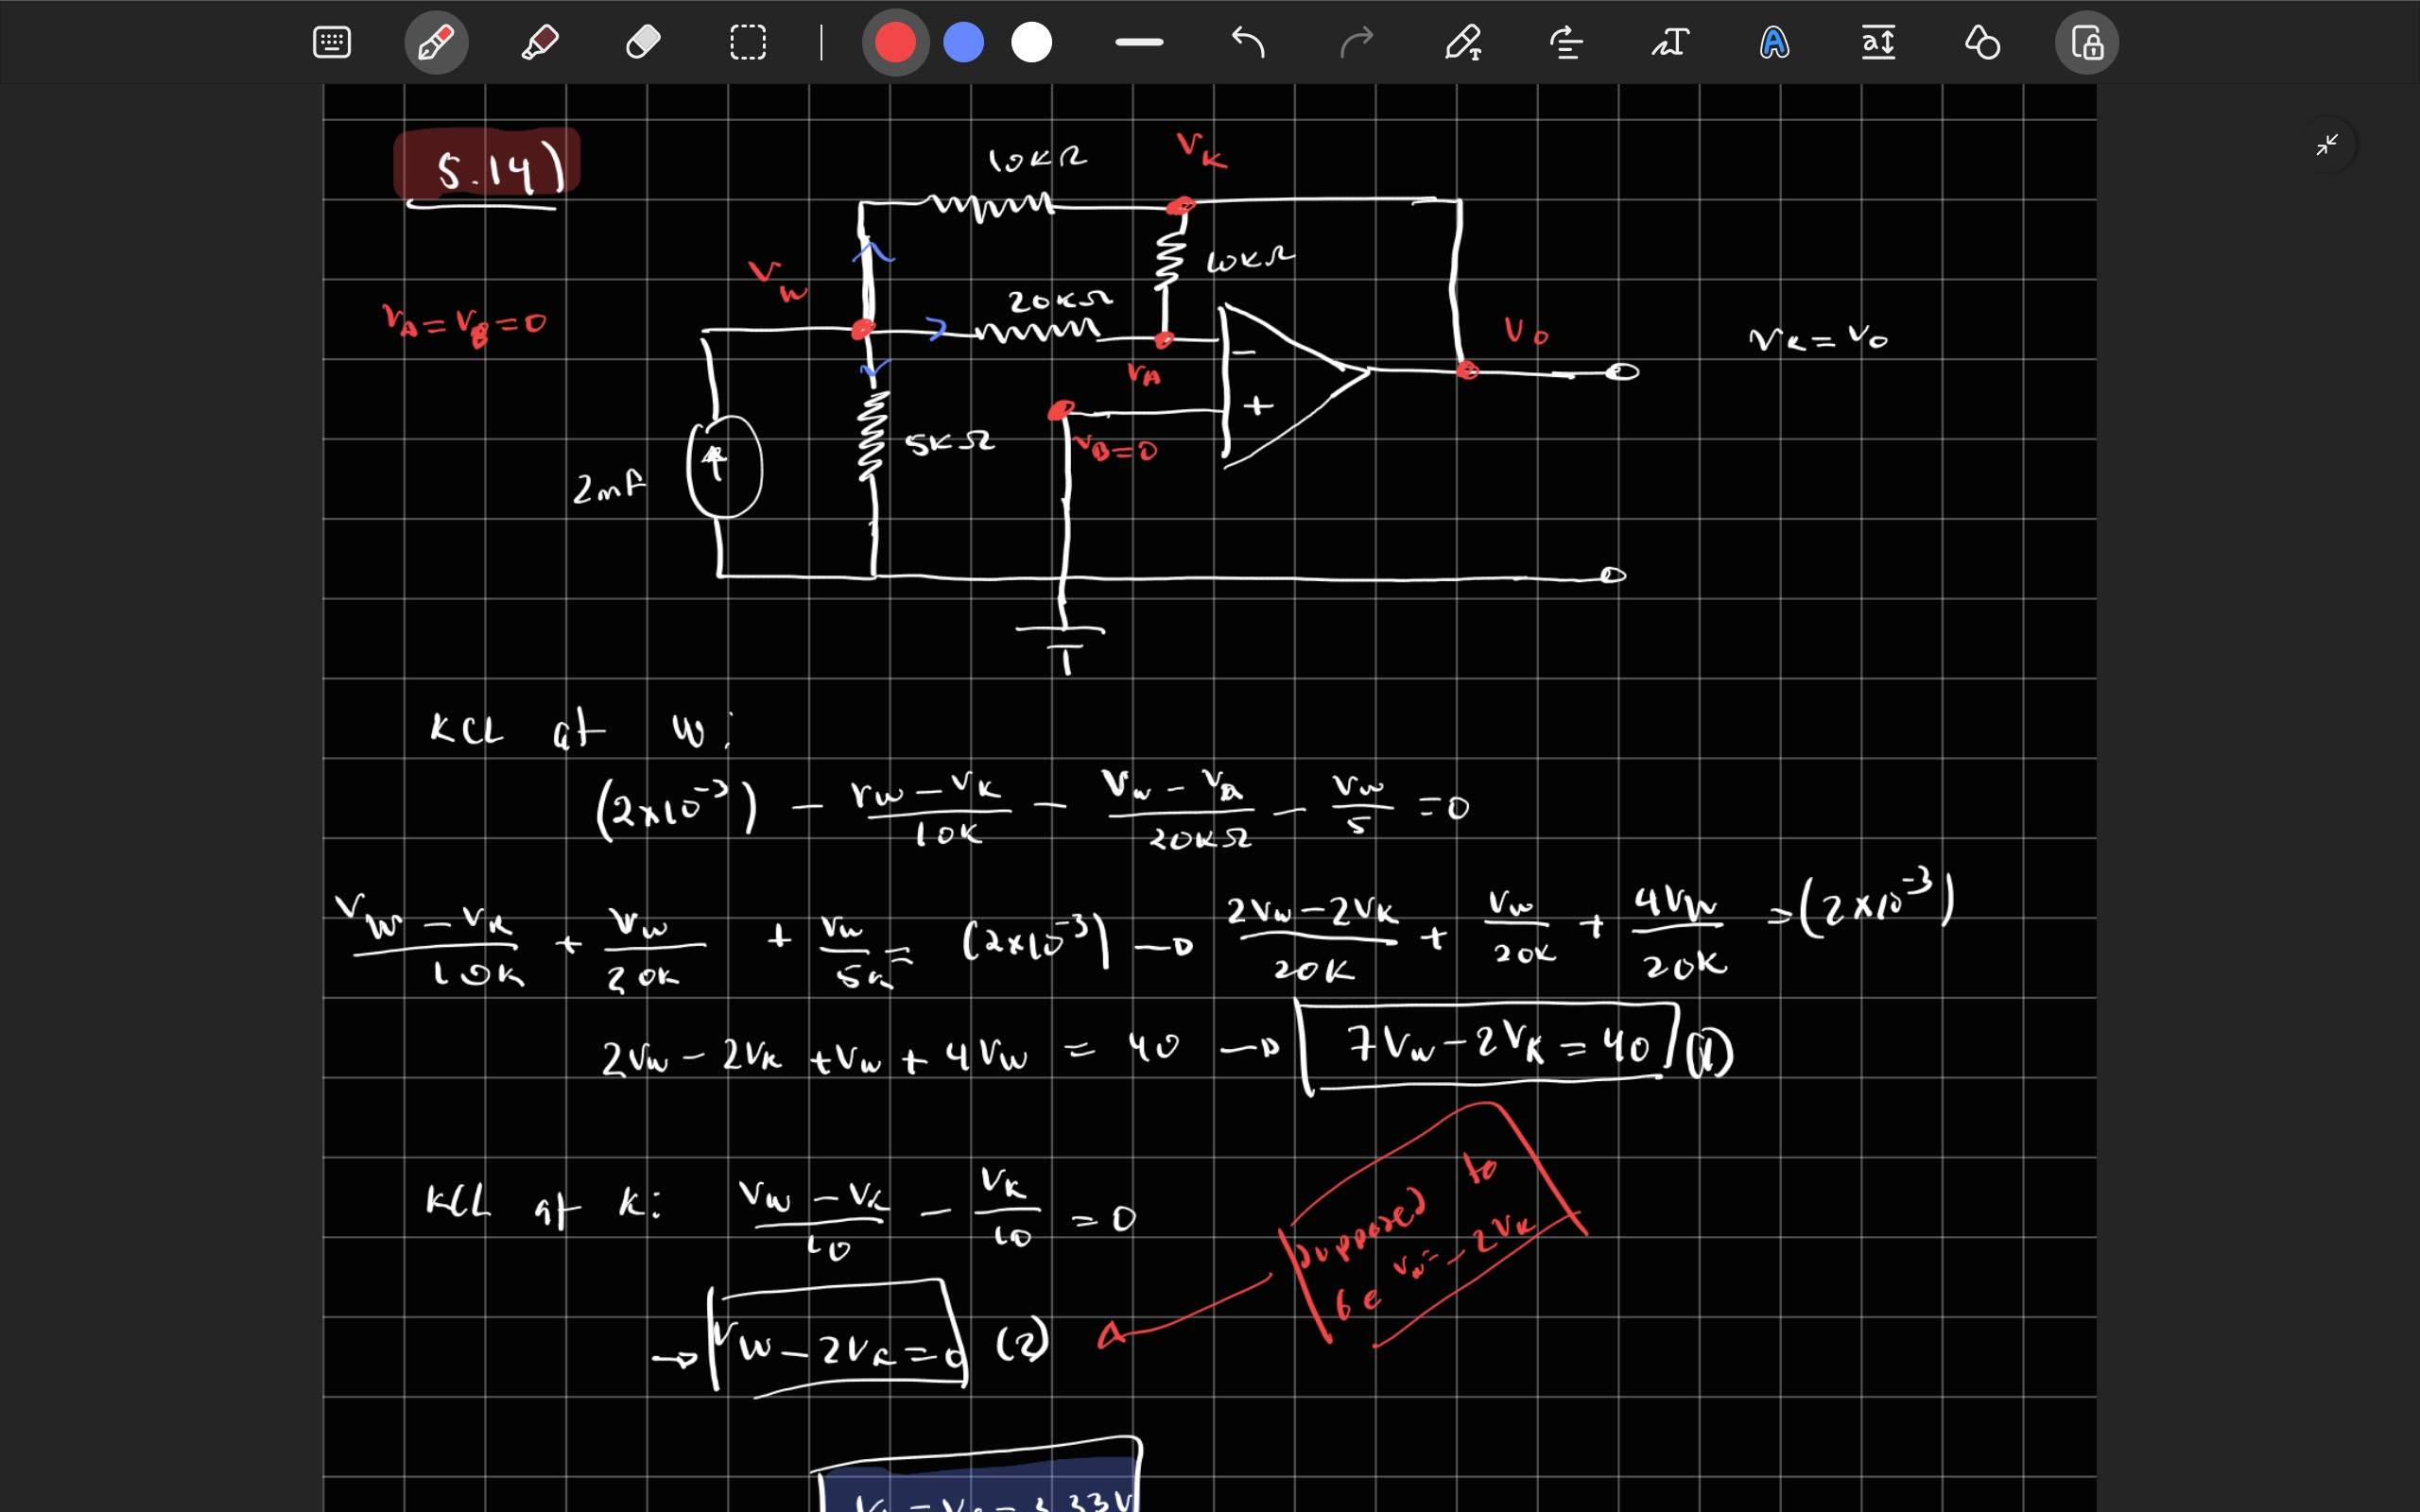Collapse the canvas with the corner arrows

point(2326,144)
